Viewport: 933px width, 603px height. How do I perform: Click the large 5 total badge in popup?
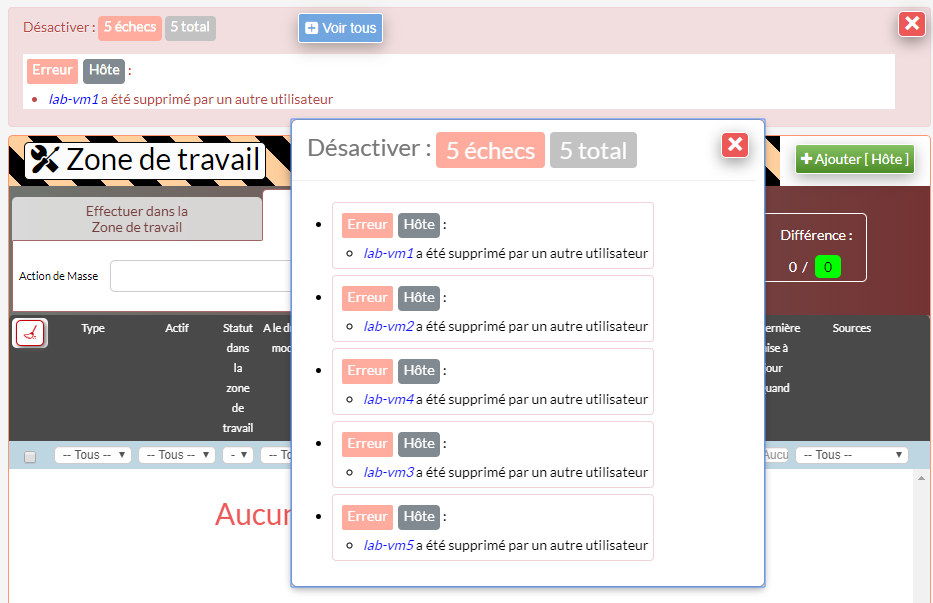click(593, 150)
